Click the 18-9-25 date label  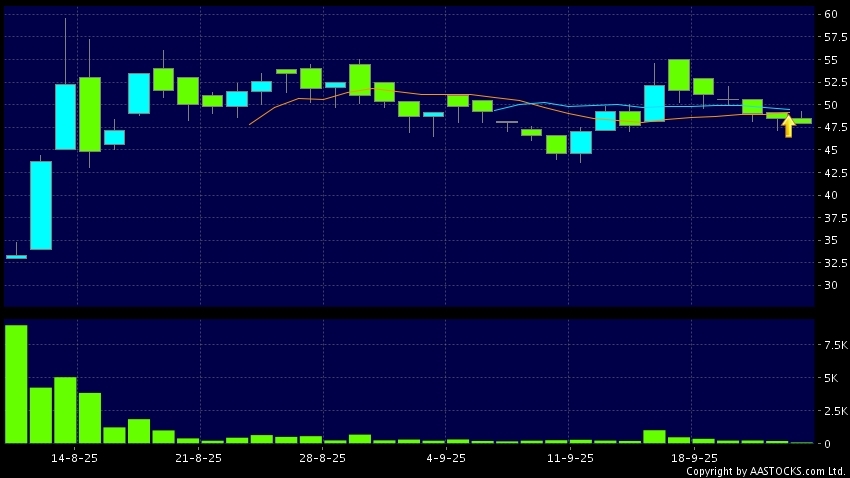coord(694,458)
